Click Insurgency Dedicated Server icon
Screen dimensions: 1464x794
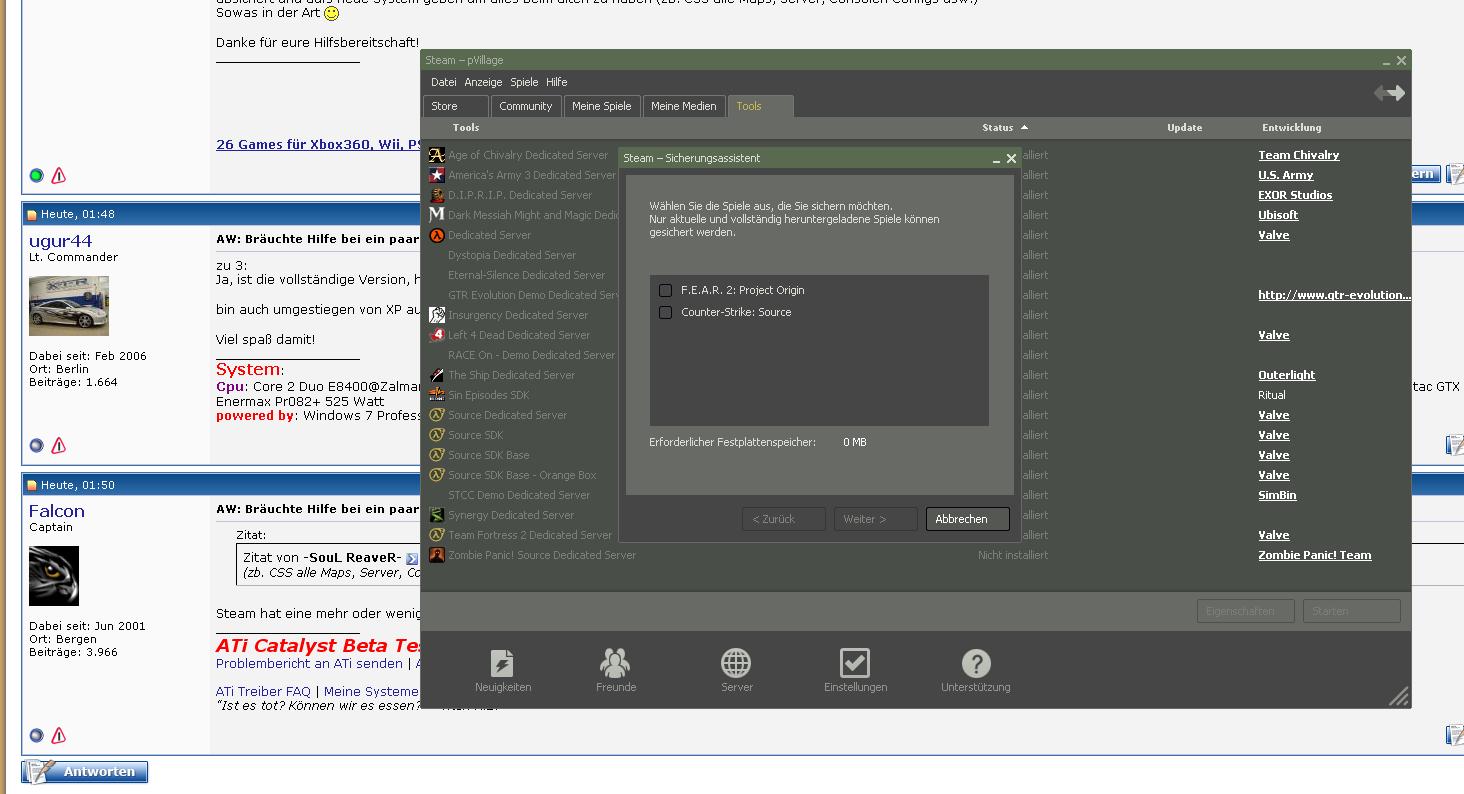coord(437,315)
